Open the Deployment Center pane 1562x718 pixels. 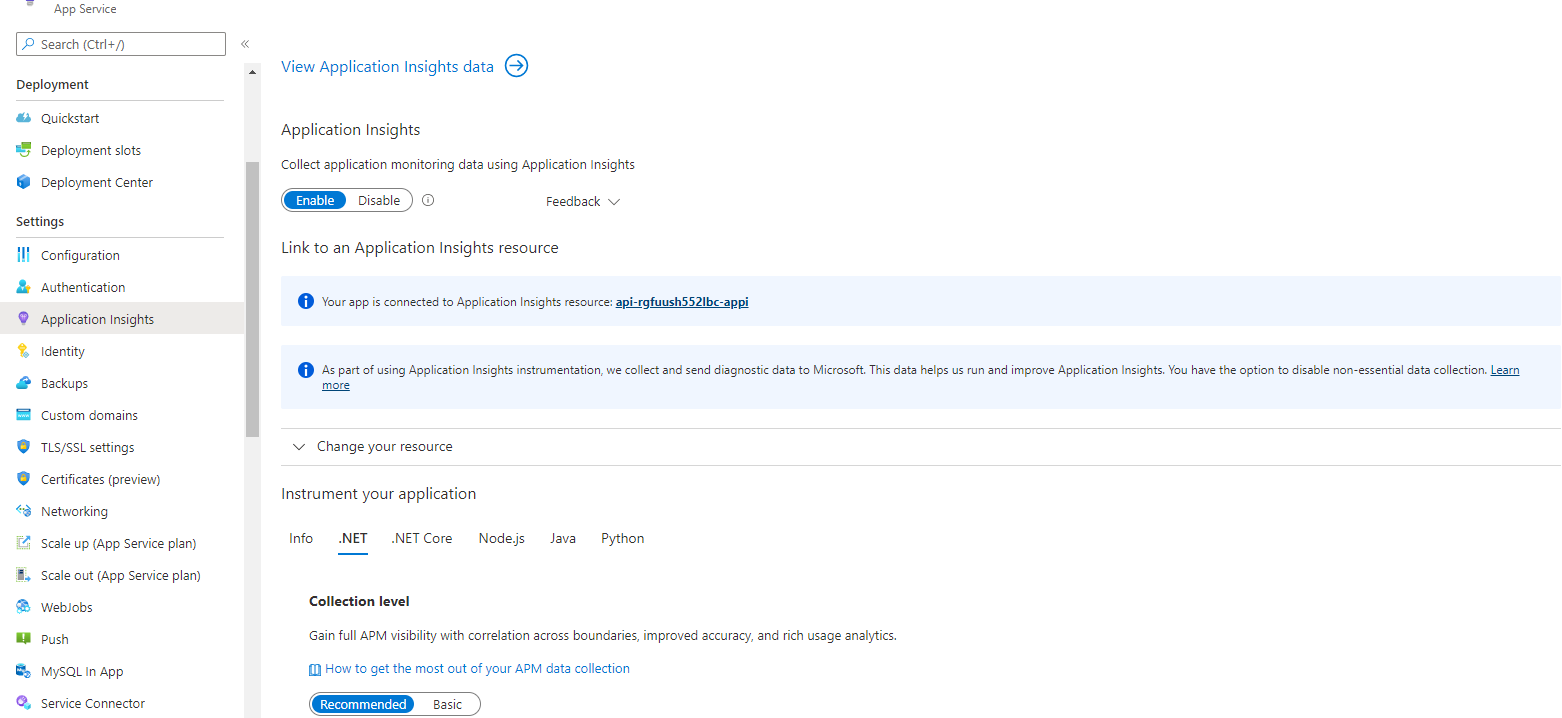[x=96, y=182]
